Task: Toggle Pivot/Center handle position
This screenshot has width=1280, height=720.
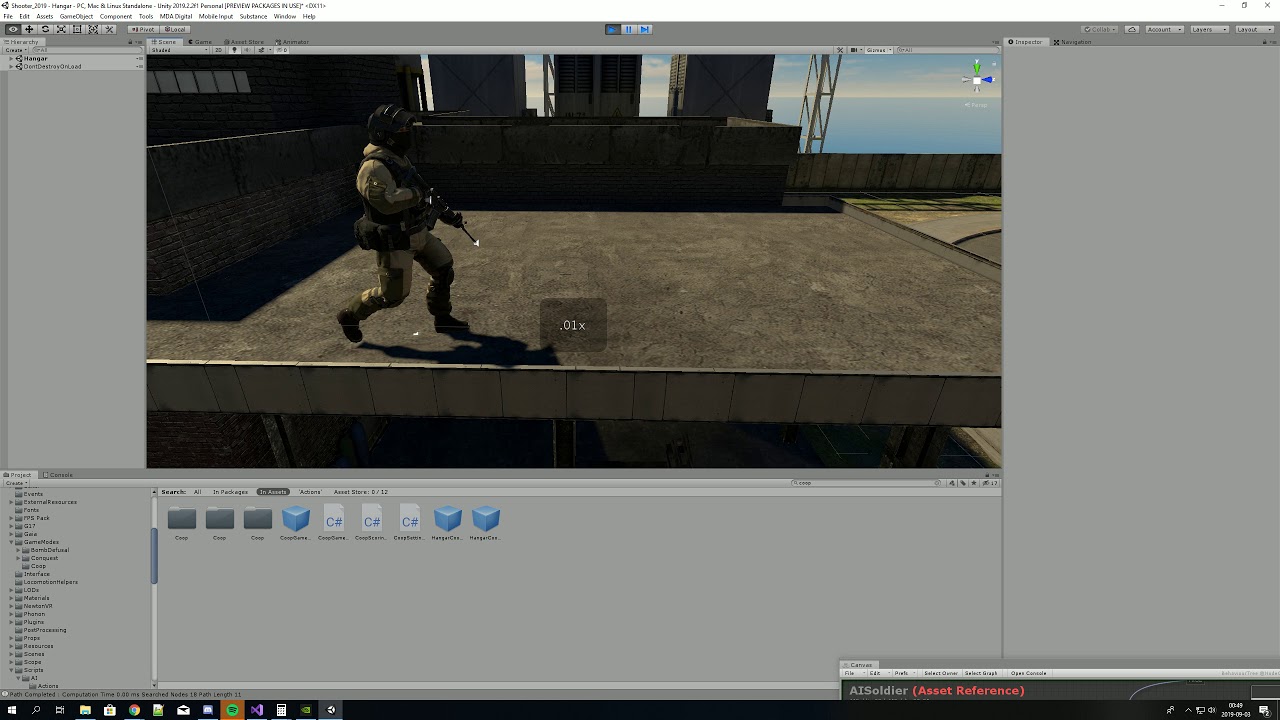Action: (x=144, y=29)
